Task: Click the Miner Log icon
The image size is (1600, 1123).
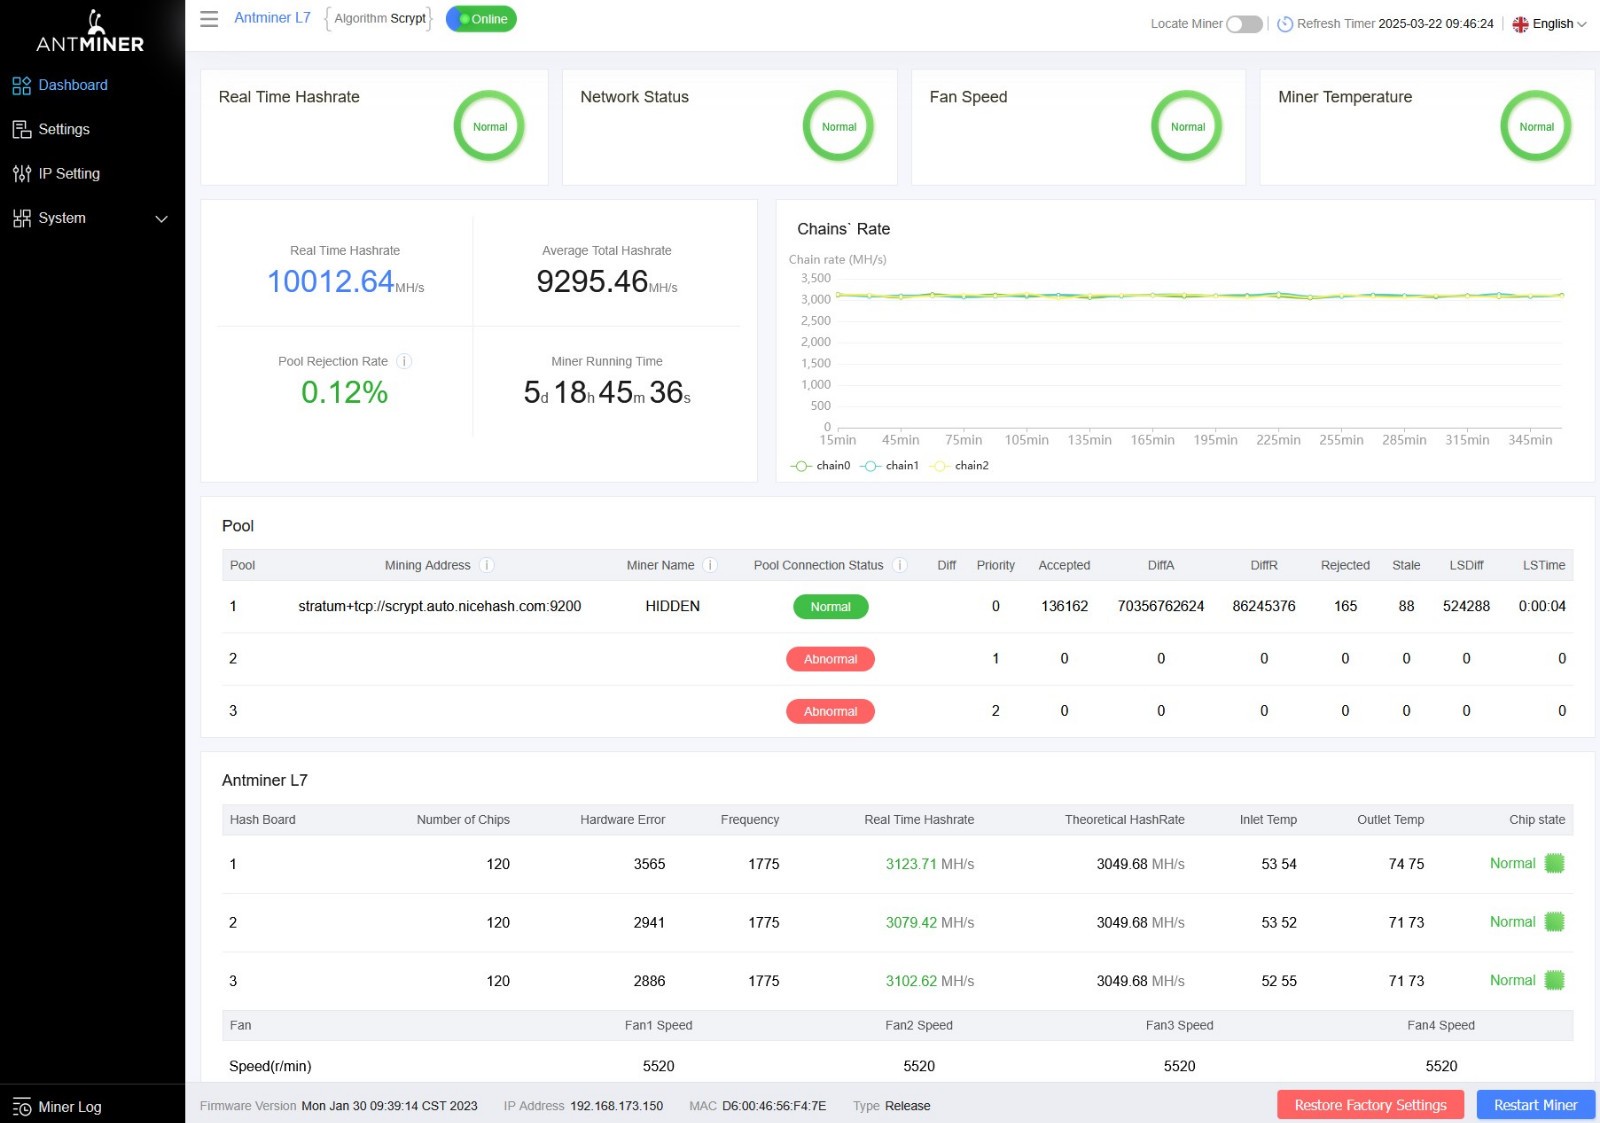Action: [x=22, y=1107]
